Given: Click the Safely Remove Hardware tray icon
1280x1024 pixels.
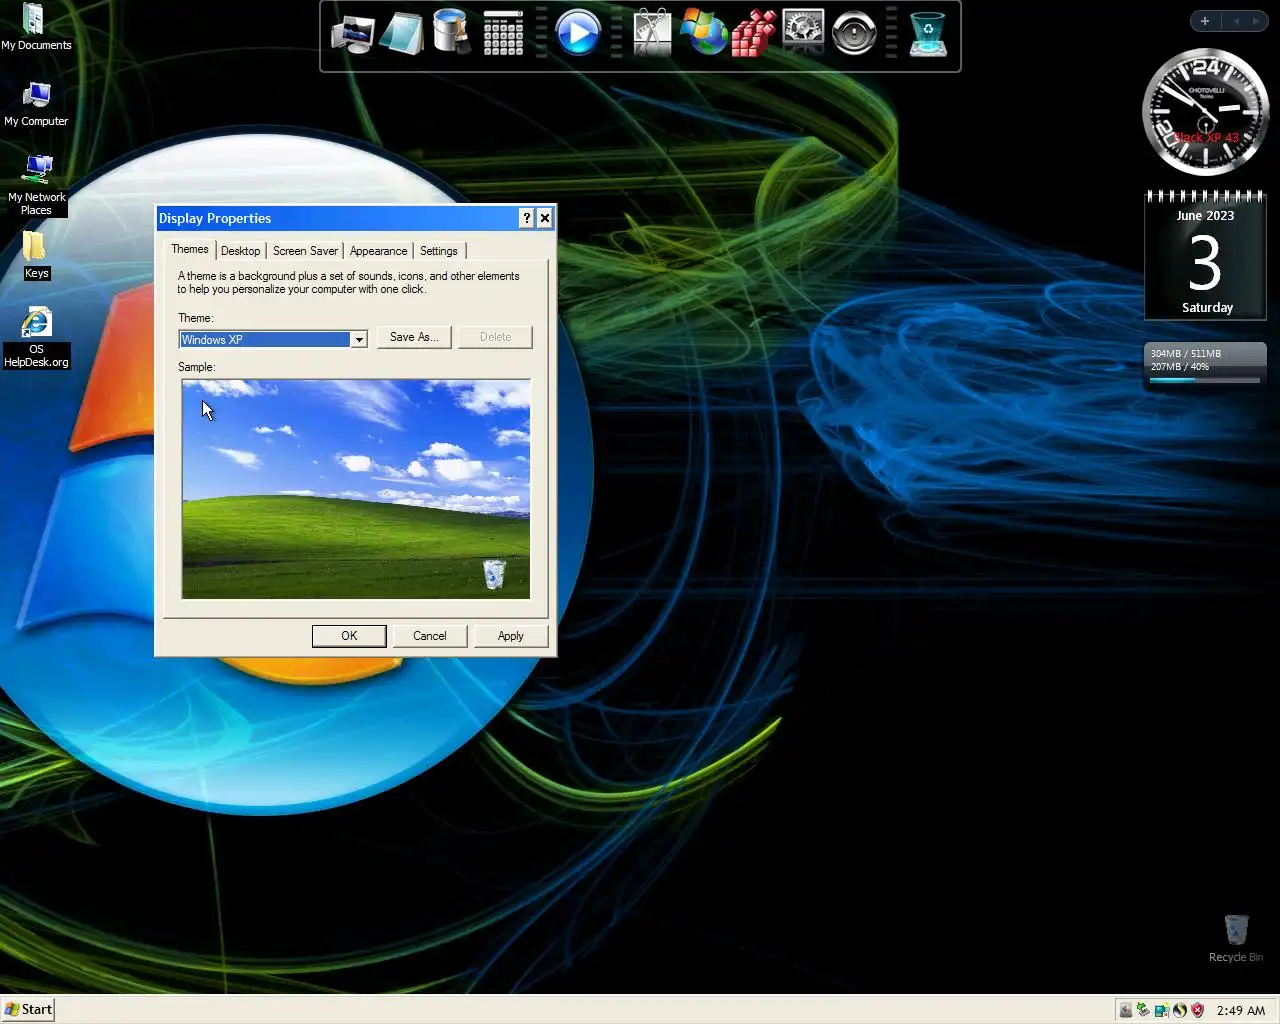Looking at the screenshot, I should tap(1143, 1010).
